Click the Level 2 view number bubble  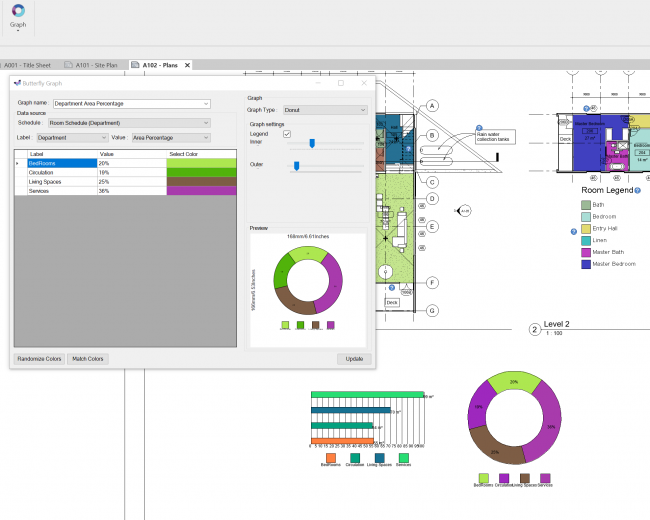coord(535,328)
